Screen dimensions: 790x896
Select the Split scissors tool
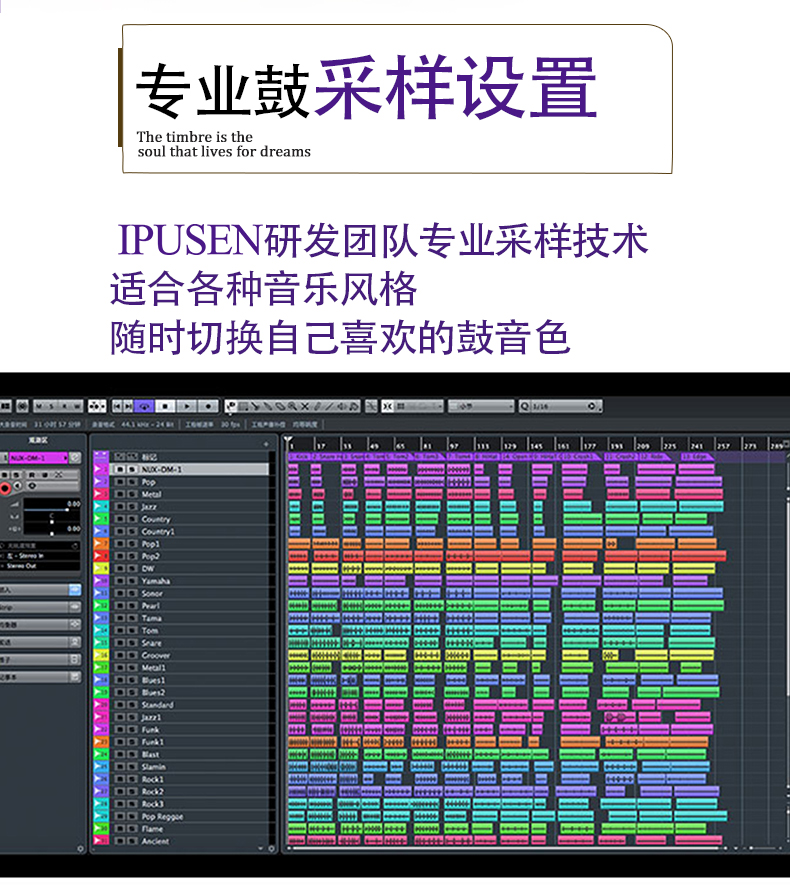pyautogui.click(x=256, y=406)
